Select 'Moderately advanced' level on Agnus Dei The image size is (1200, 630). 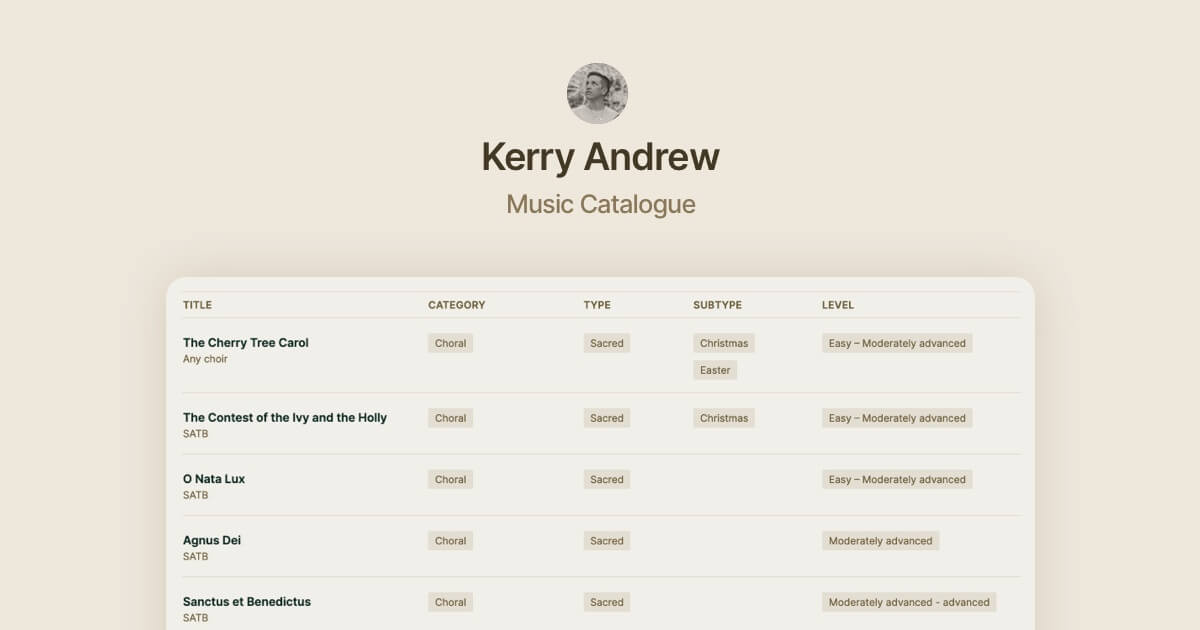coord(881,540)
